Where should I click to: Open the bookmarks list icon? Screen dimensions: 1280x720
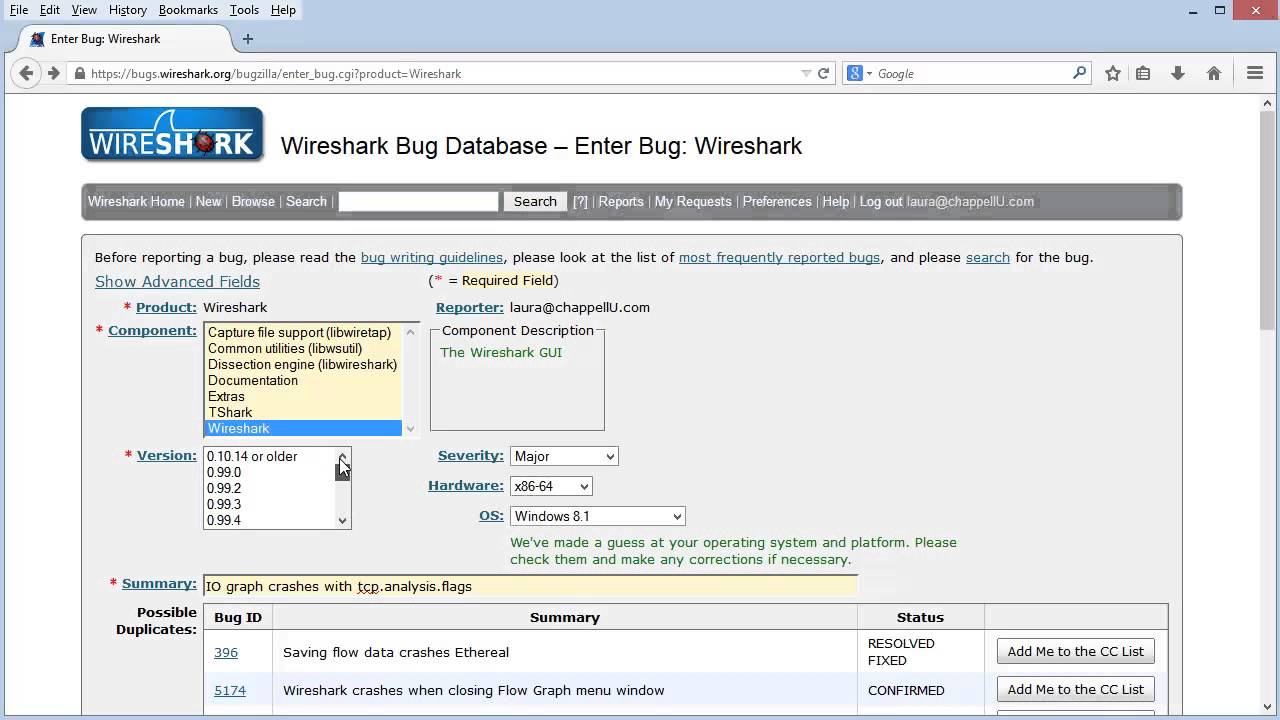tap(1143, 73)
